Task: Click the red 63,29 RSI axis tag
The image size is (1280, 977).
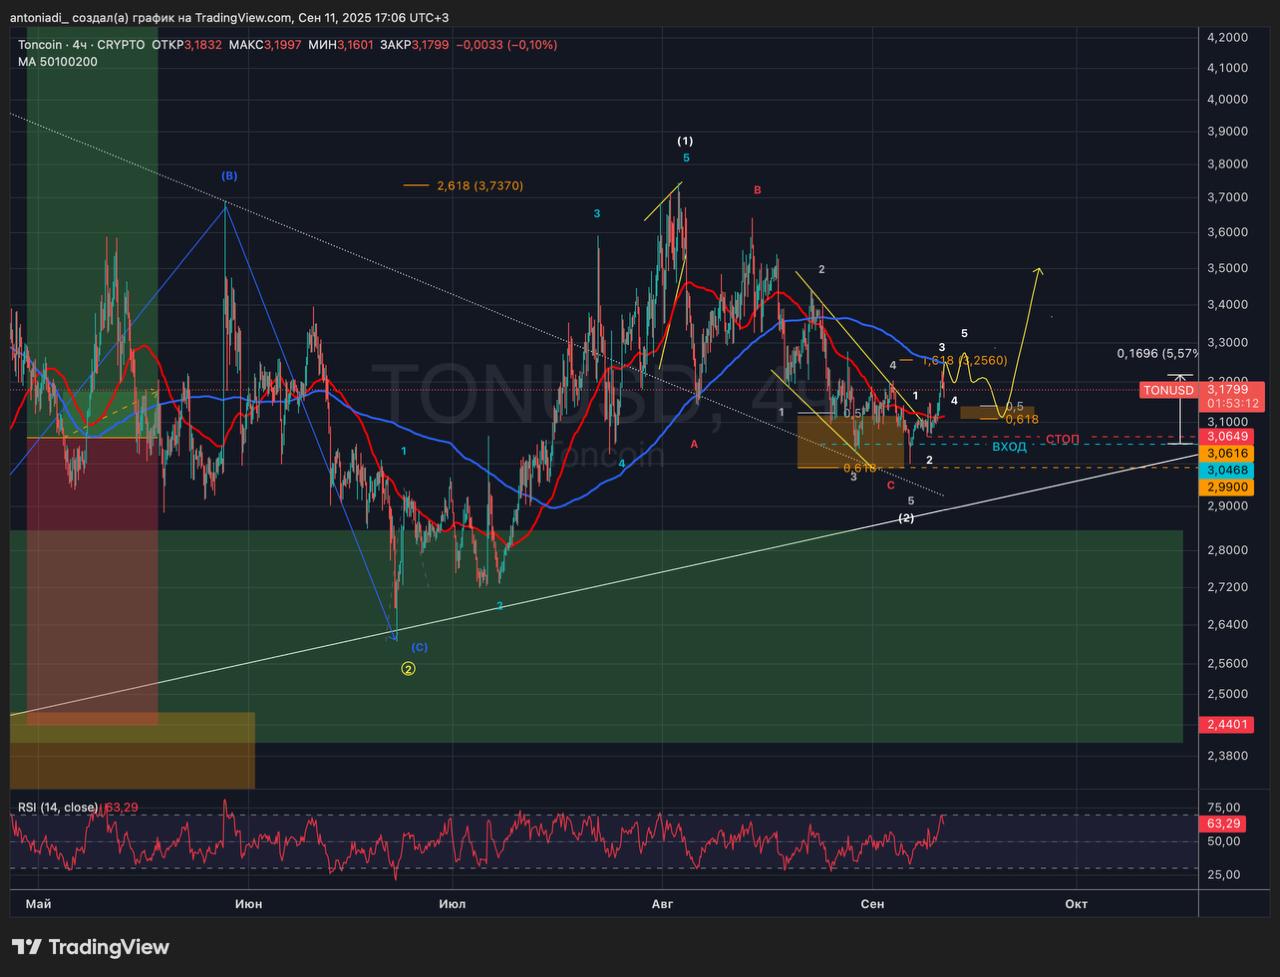Action: [x=1224, y=823]
